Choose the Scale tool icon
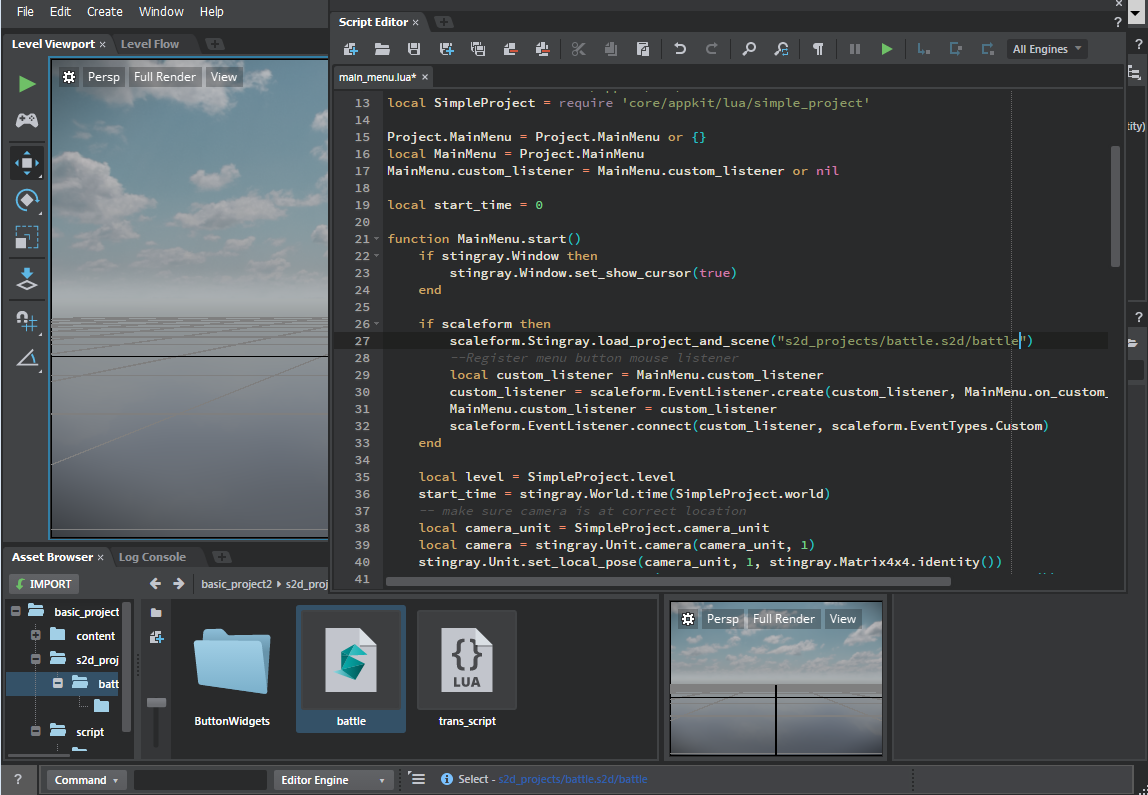1148x795 pixels. coord(27,237)
